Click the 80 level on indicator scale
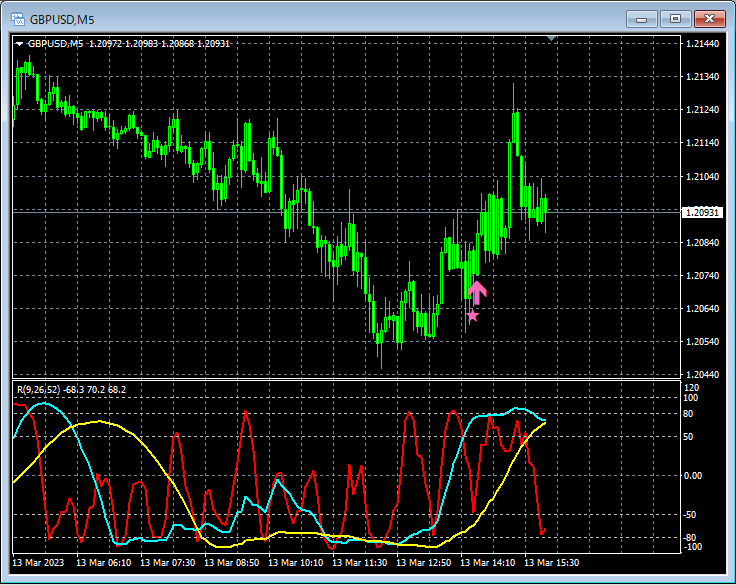This screenshot has width=736, height=585. coord(688,414)
